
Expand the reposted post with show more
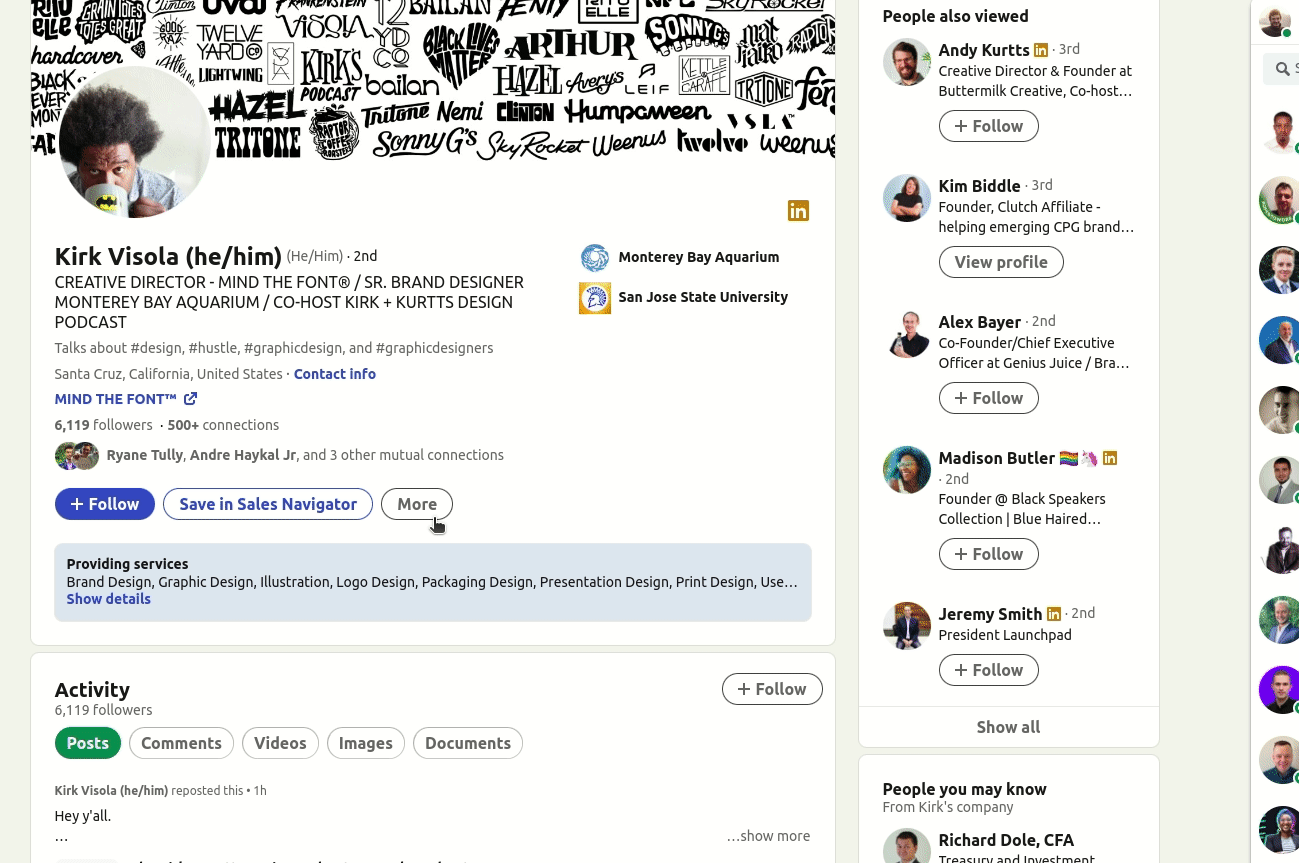click(x=768, y=836)
